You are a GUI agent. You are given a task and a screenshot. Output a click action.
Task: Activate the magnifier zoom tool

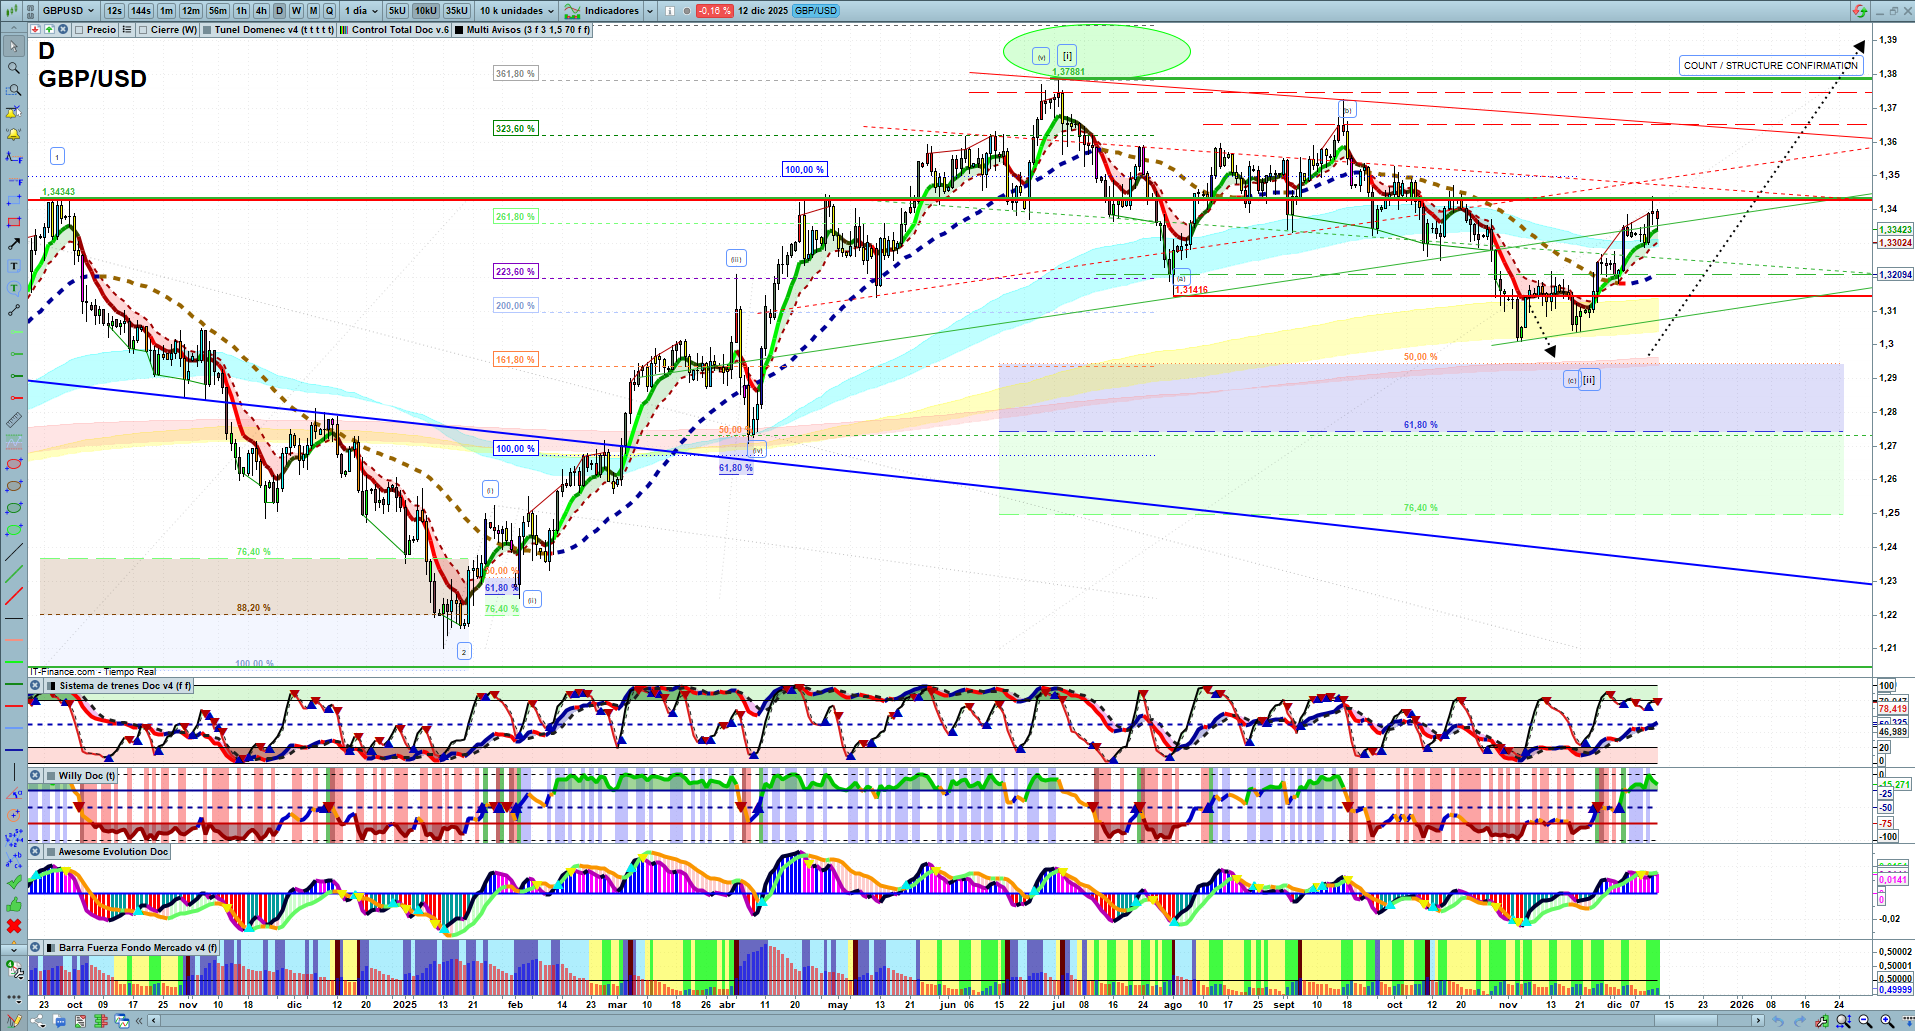[14, 68]
